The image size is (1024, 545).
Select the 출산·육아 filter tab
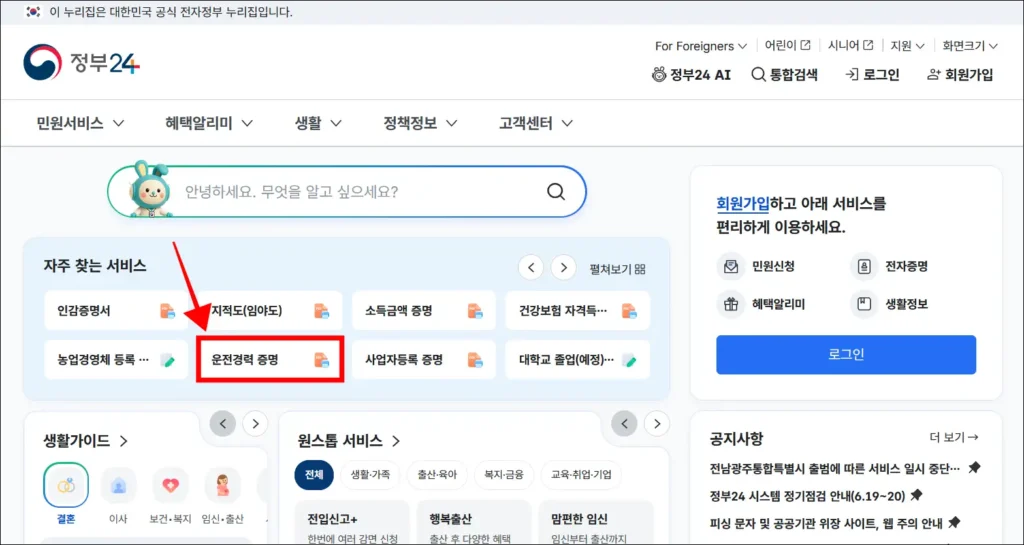pos(437,475)
